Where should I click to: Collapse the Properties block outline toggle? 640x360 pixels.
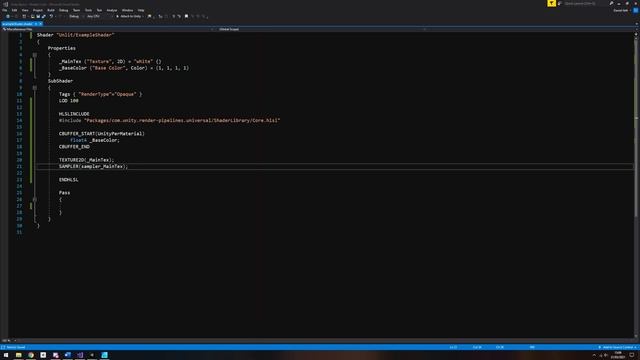tap(35, 55)
